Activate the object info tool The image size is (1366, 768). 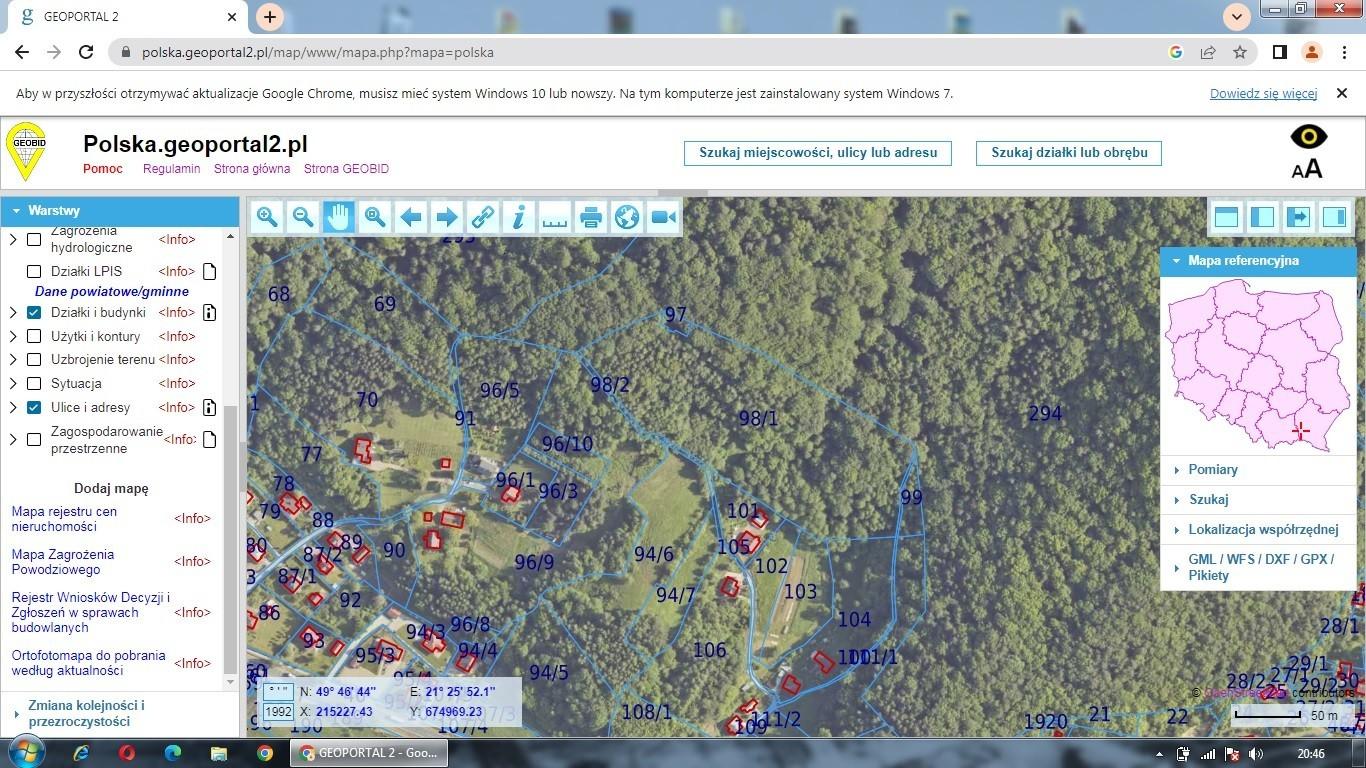click(519, 217)
